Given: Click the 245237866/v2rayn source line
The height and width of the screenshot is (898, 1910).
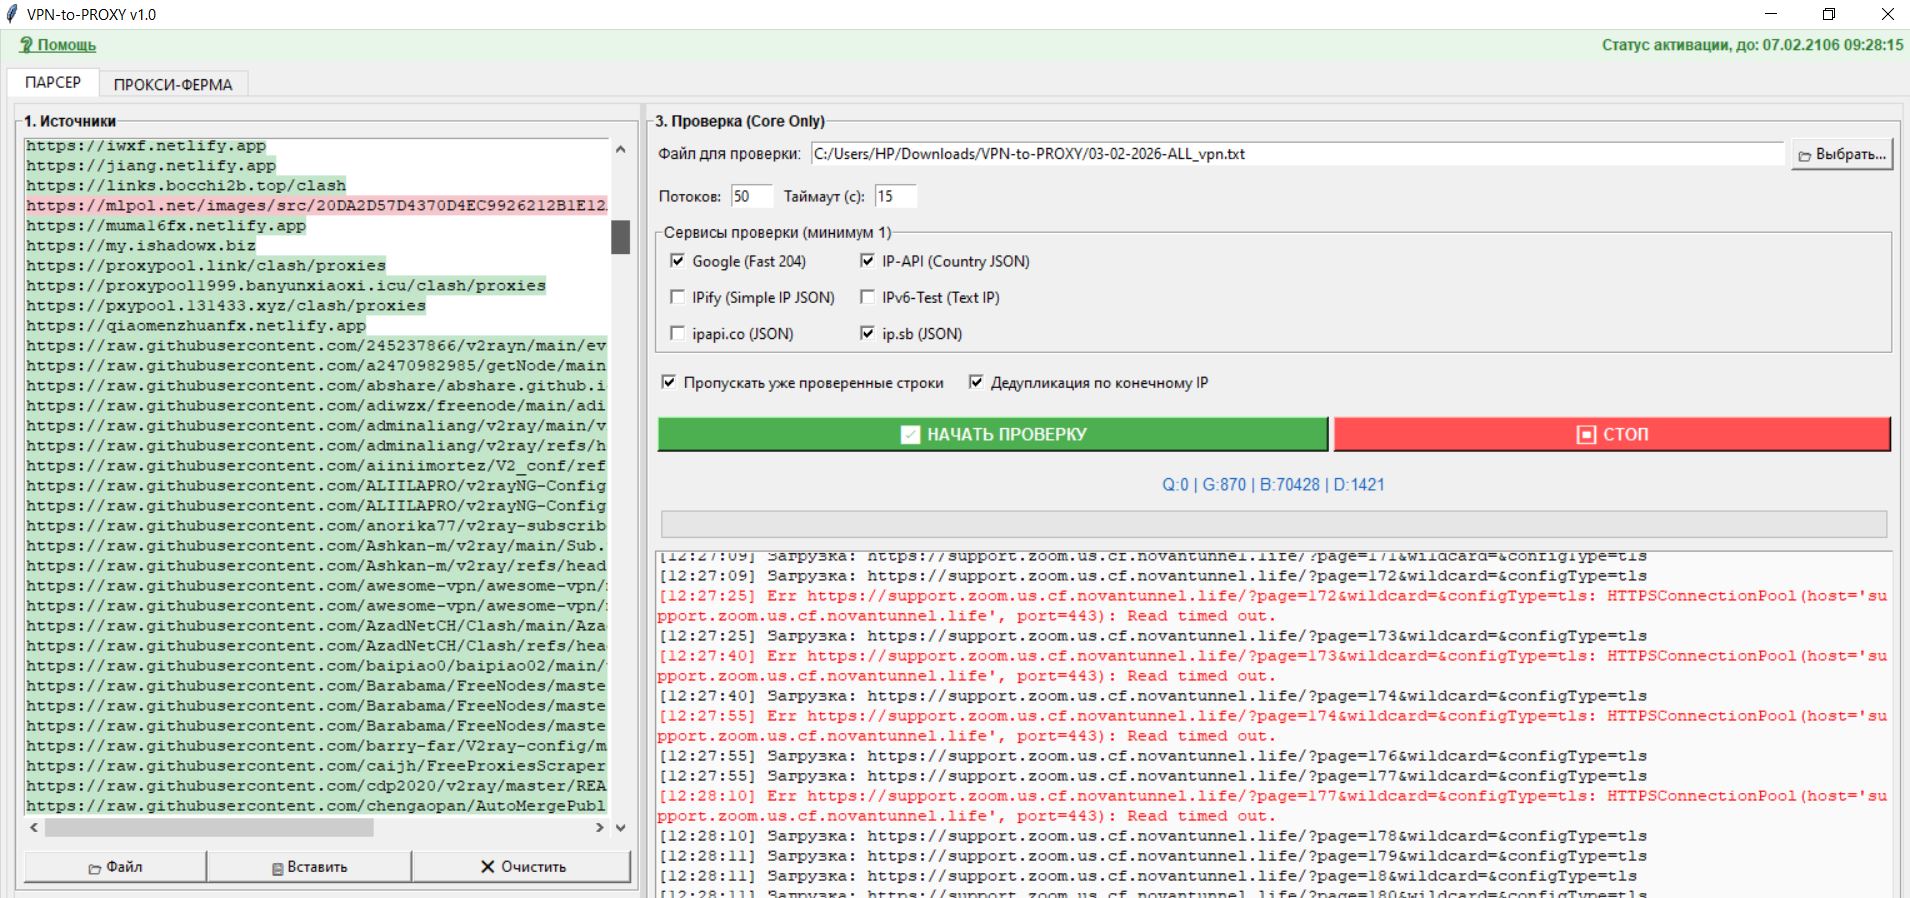Looking at the screenshot, I should click(x=316, y=346).
